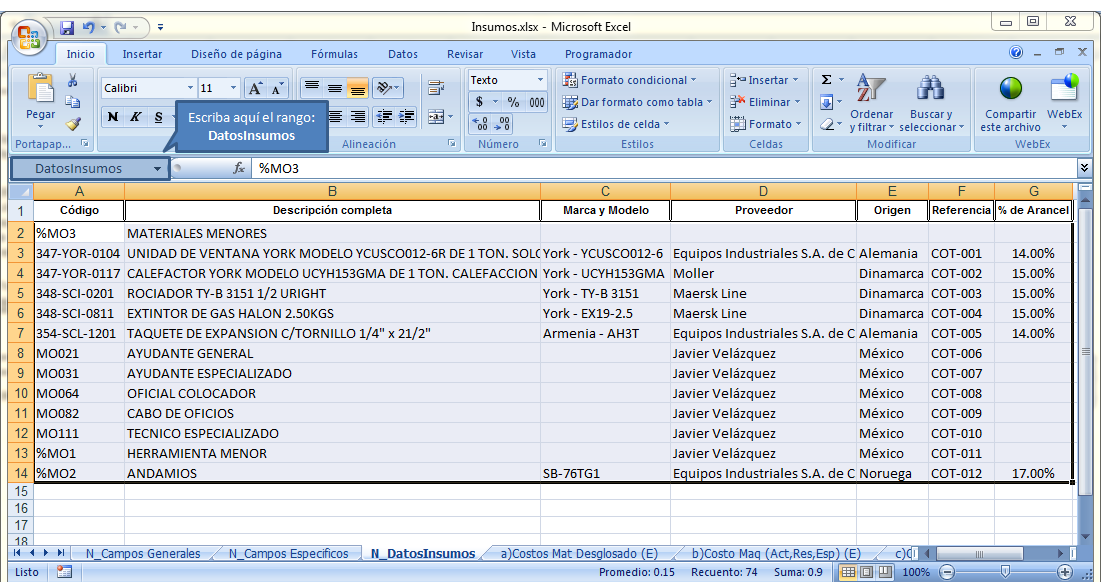Image resolution: width=1101 pixels, height=582 pixels.
Task: Click Fill down arrow icon
Action: pos(826,102)
